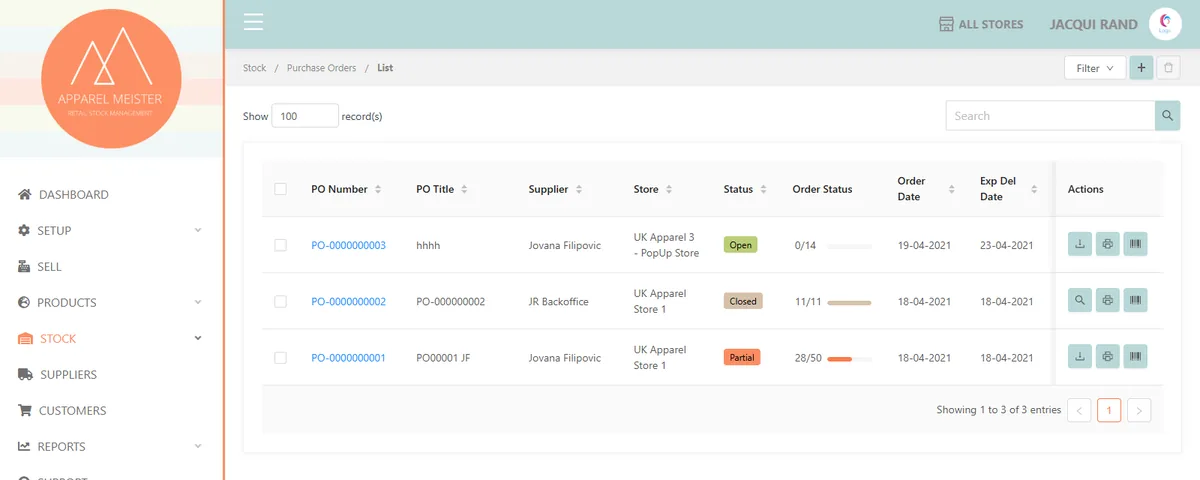Screen dimensions: 1200x480
Task: Click the search magnifier button
Action: pos(1168,116)
